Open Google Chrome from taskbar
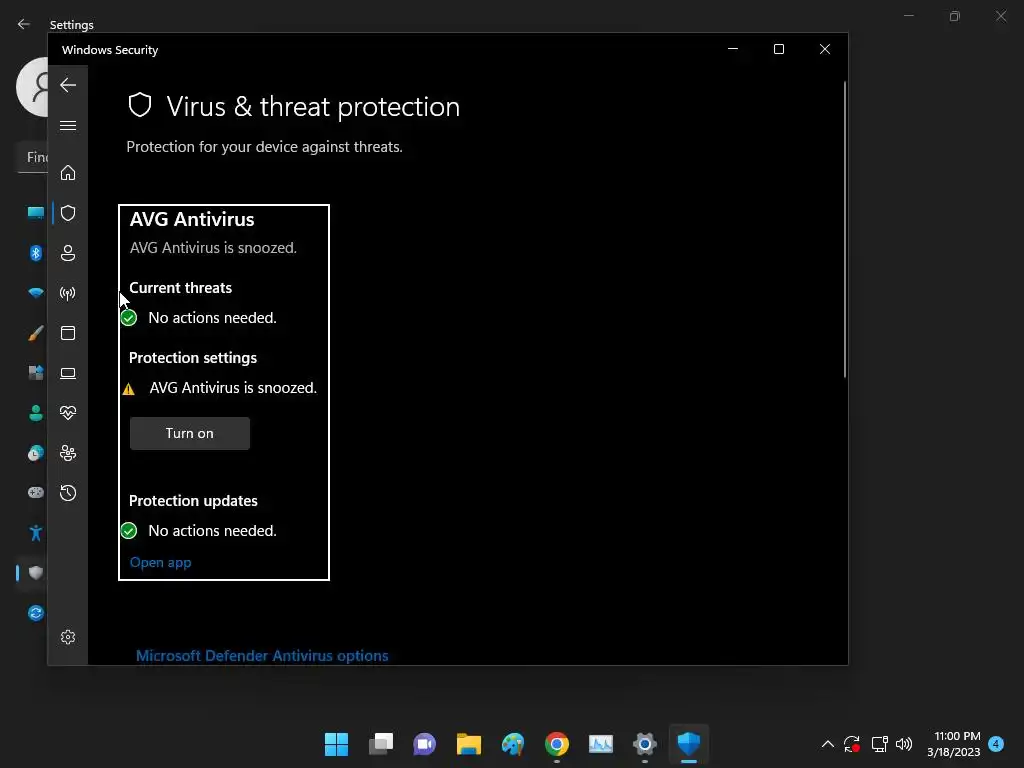This screenshot has height=768, width=1024. tap(556, 744)
